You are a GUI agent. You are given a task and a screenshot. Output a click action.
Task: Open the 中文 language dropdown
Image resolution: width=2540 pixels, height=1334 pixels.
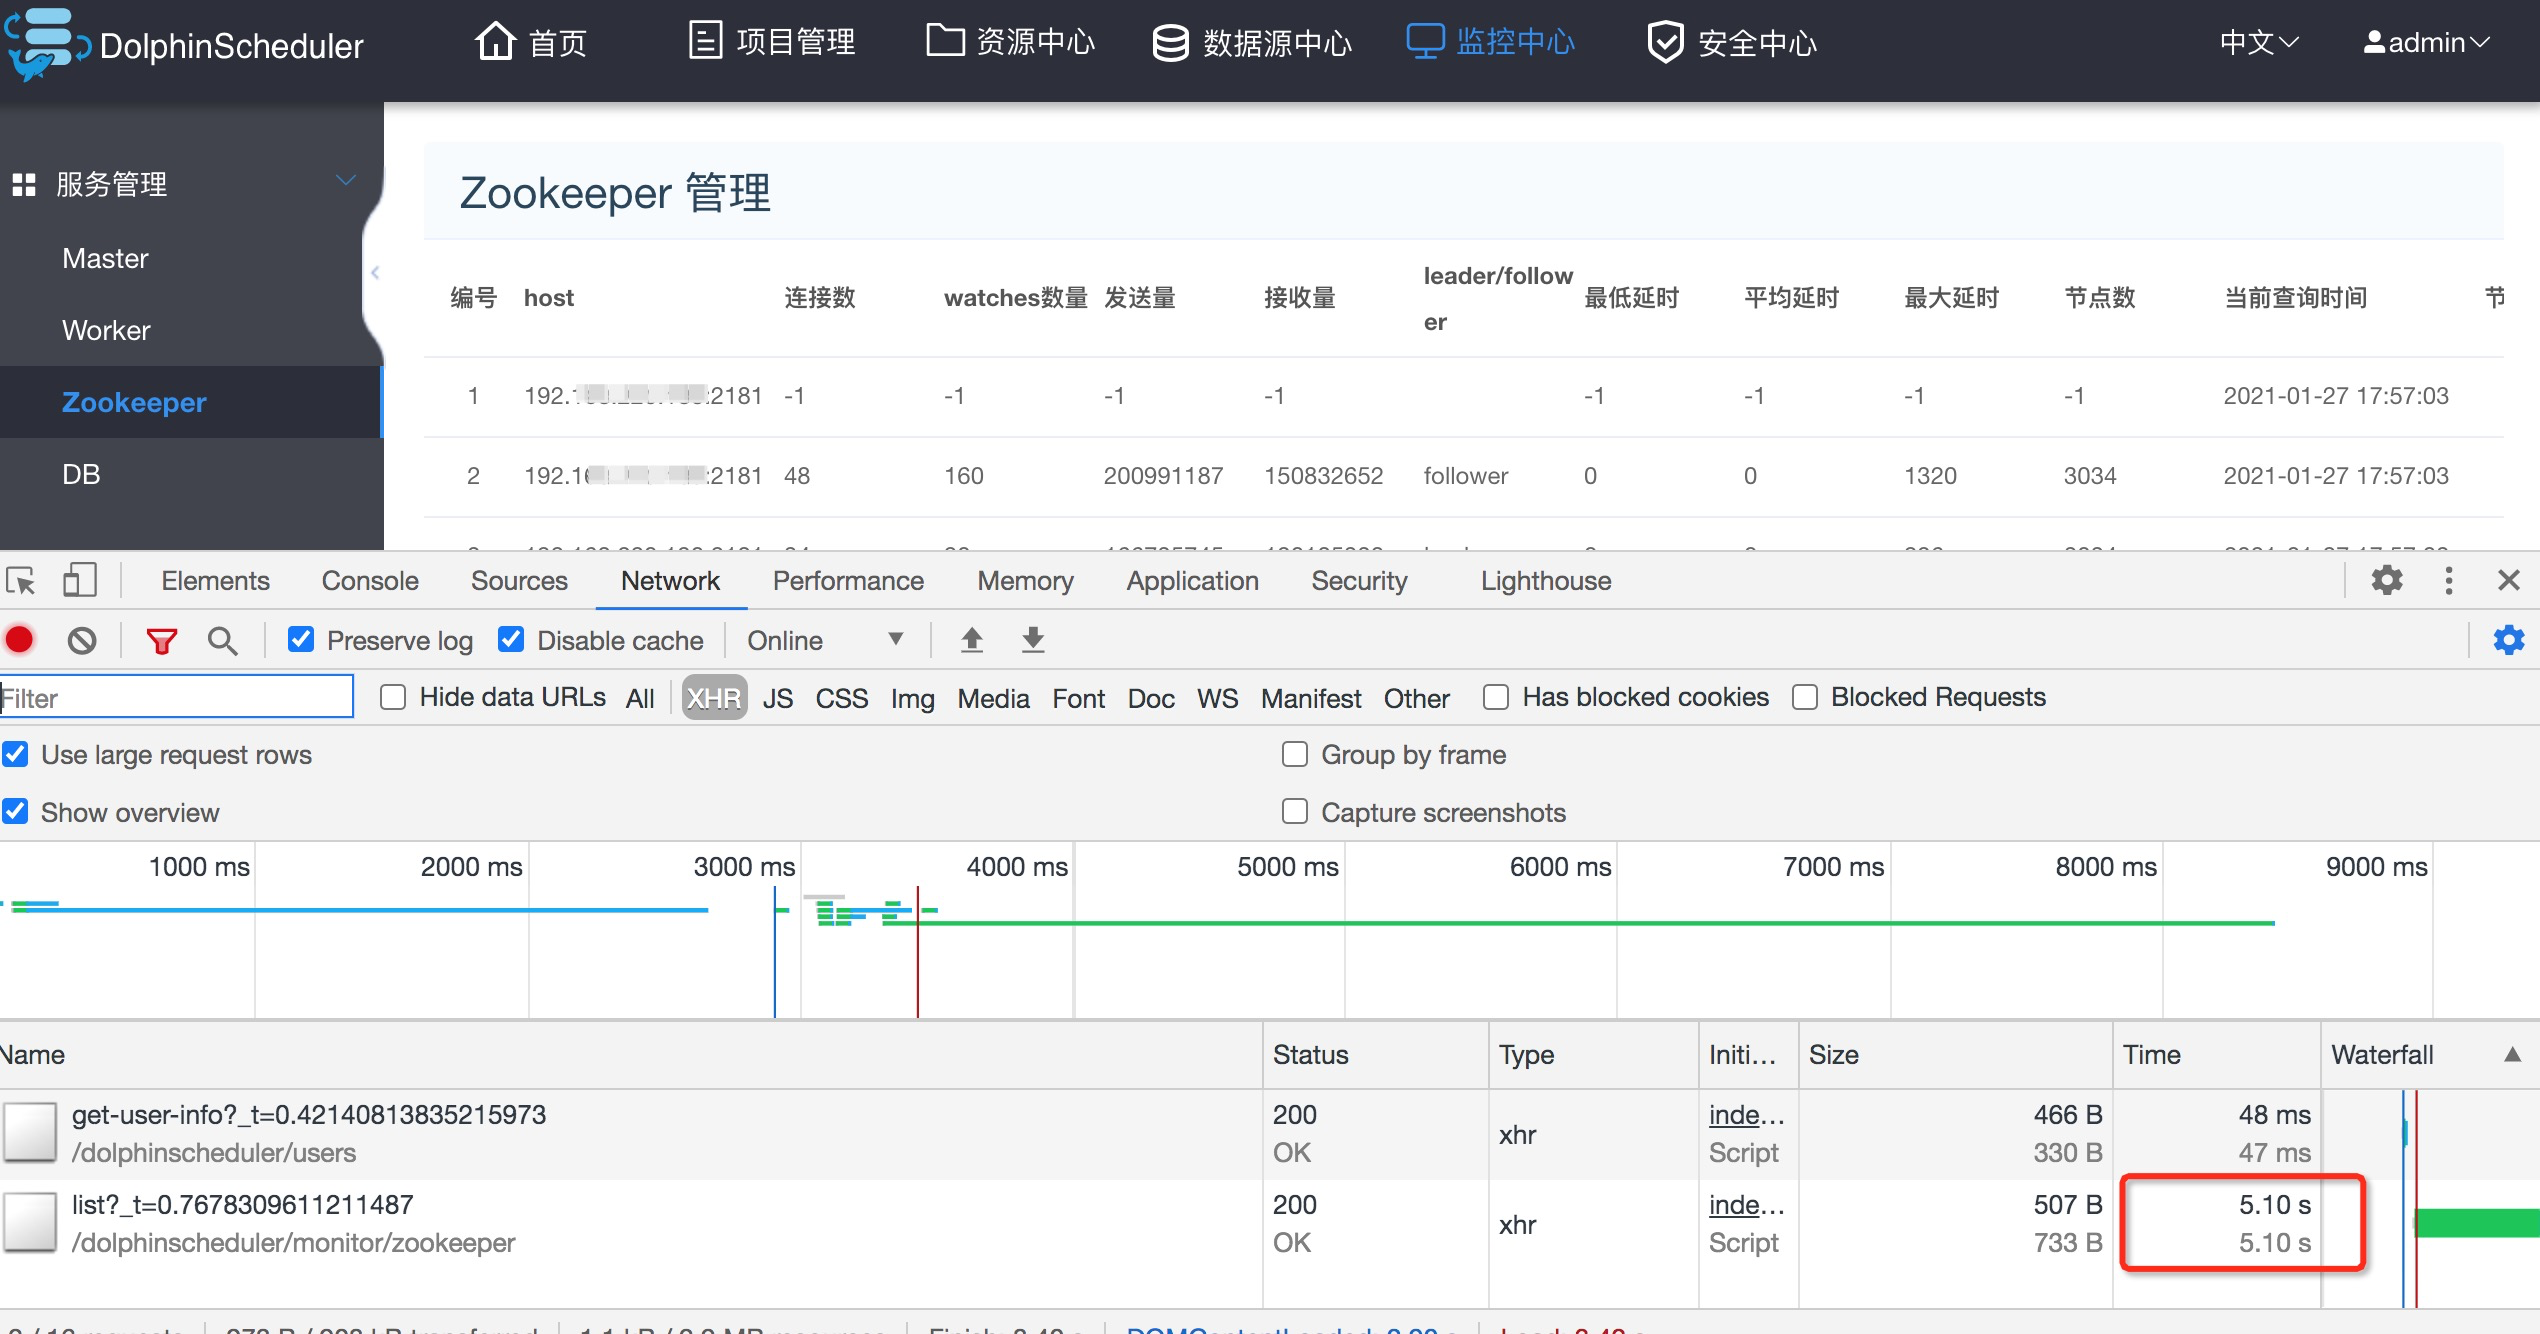click(2259, 42)
